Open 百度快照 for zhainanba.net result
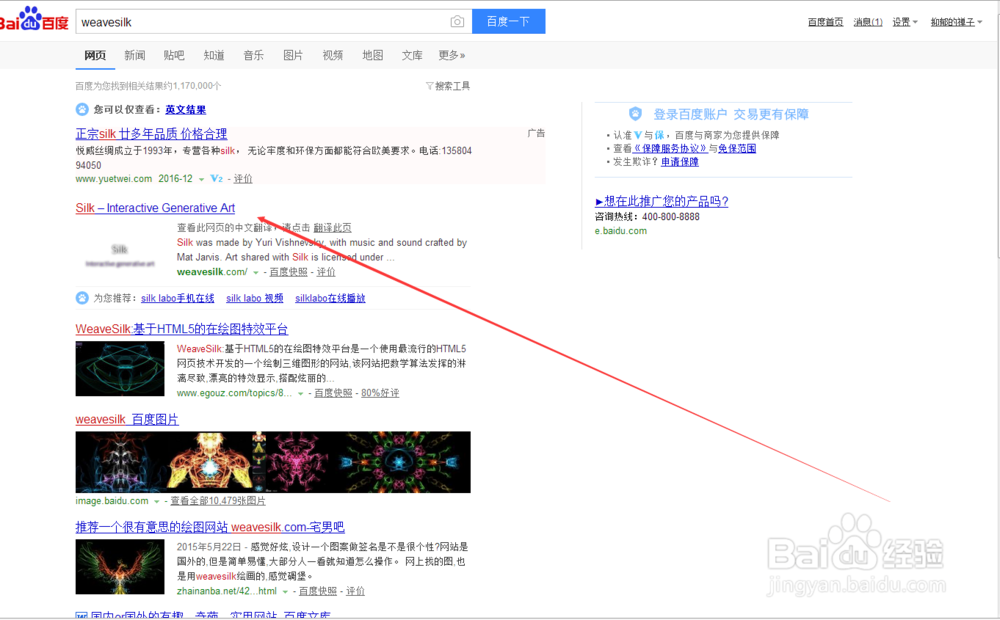The width and height of the screenshot is (1000, 620). click(x=318, y=591)
